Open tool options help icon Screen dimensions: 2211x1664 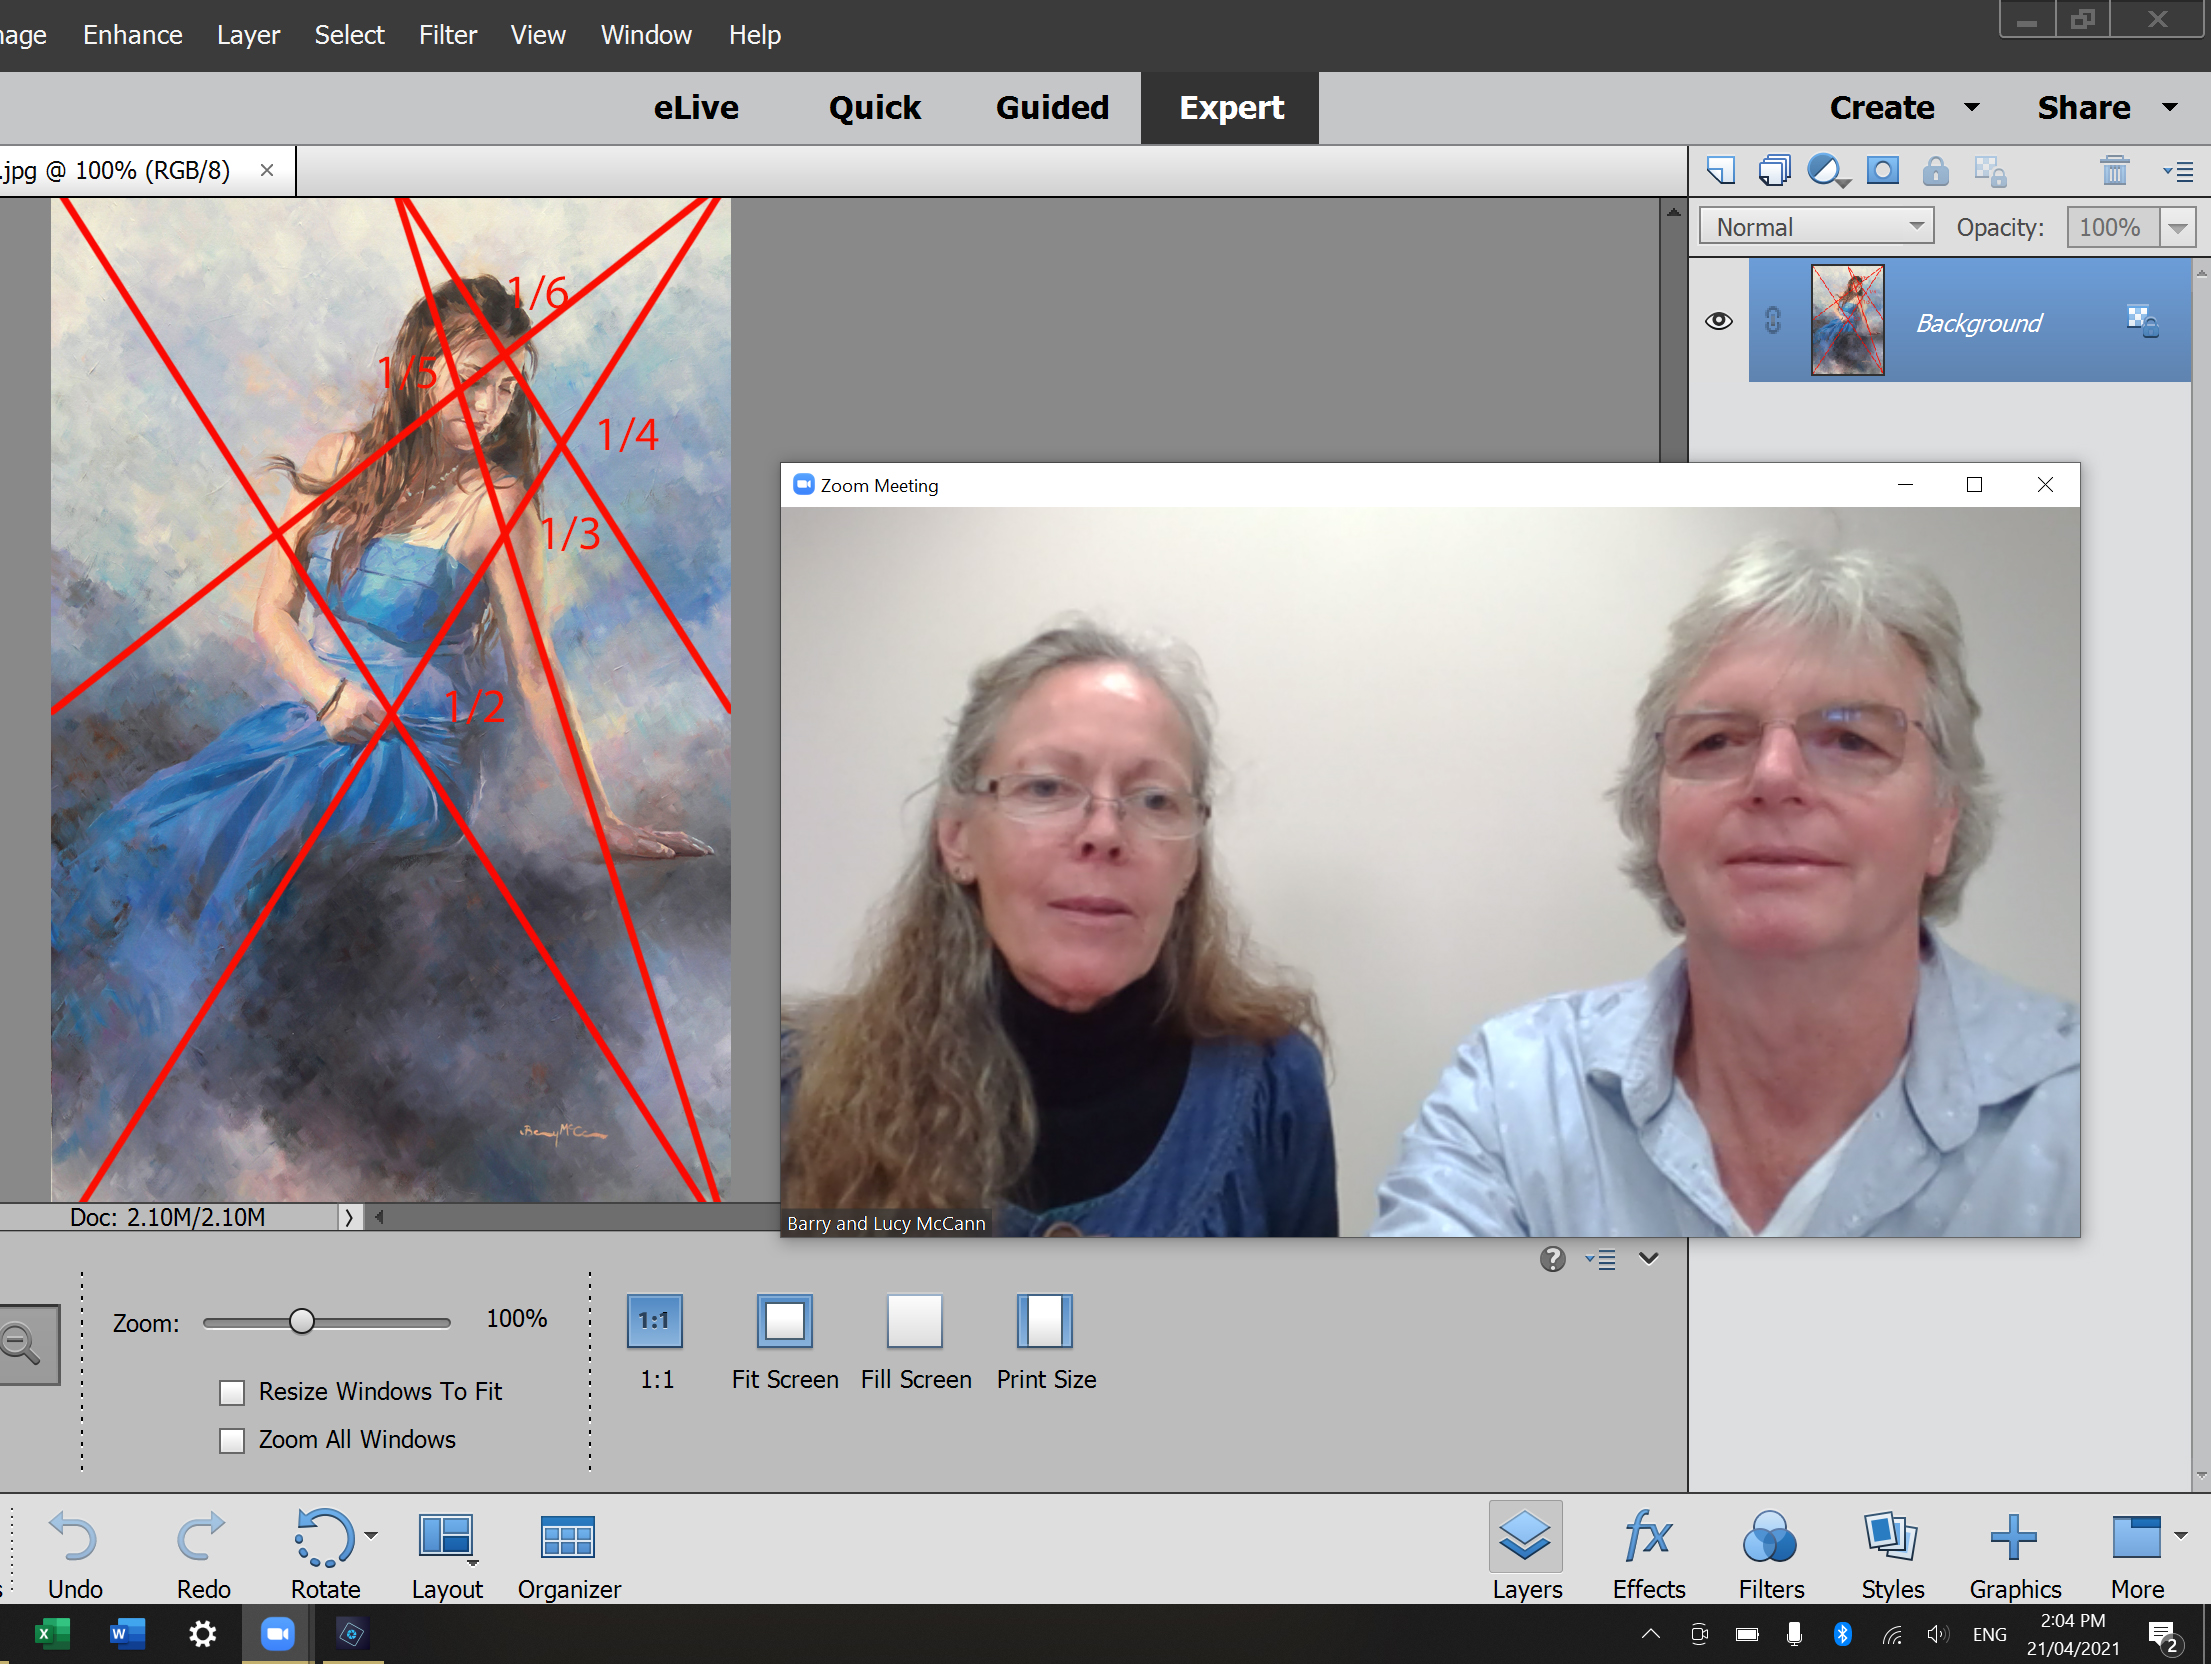click(x=1552, y=1258)
